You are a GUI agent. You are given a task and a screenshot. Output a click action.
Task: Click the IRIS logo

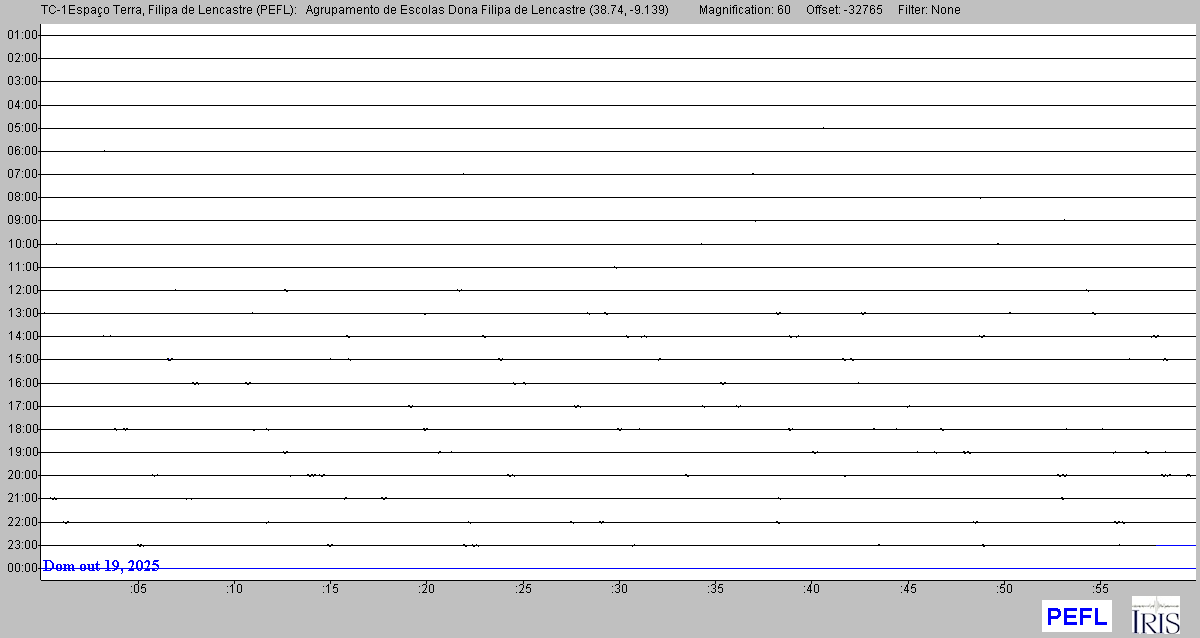pos(1155,615)
